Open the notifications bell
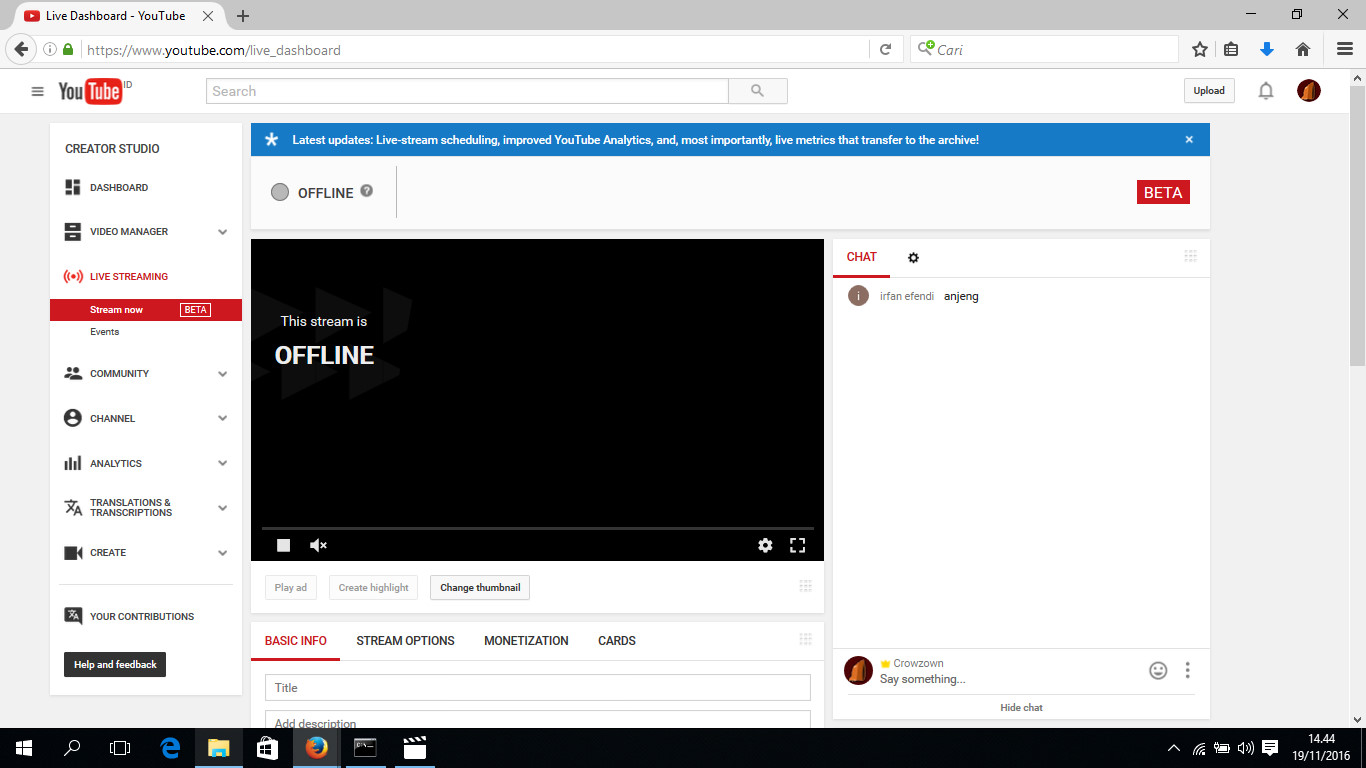 click(x=1266, y=91)
